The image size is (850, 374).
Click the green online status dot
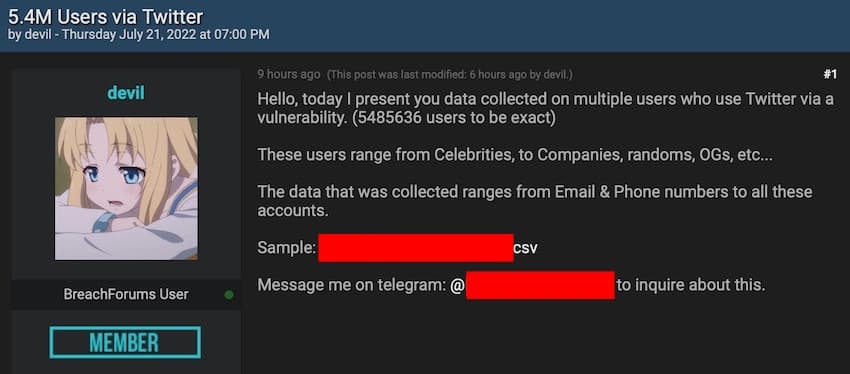pyautogui.click(x=229, y=295)
